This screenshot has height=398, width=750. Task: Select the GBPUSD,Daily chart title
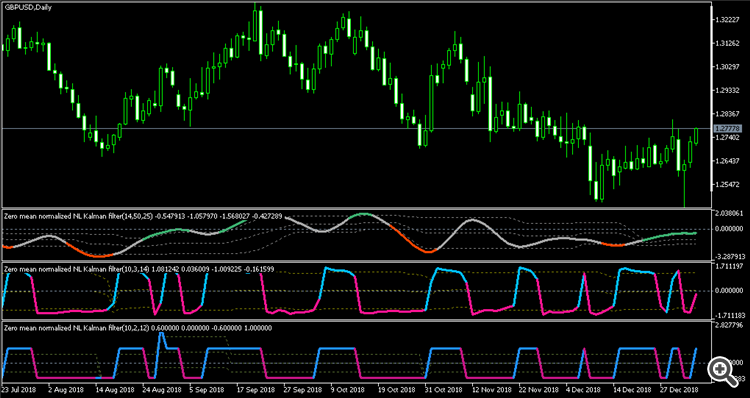(x=28, y=7)
